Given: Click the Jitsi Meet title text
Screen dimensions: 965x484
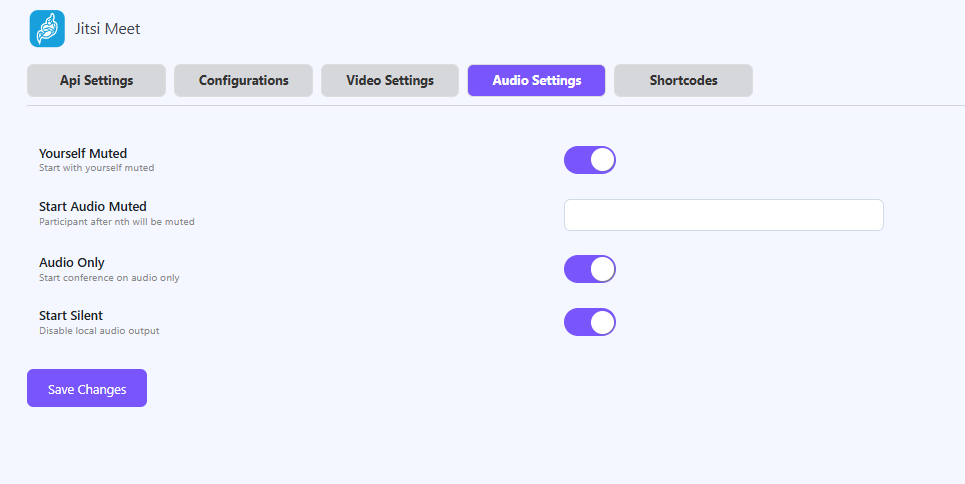Looking at the screenshot, I should click(x=108, y=29).
